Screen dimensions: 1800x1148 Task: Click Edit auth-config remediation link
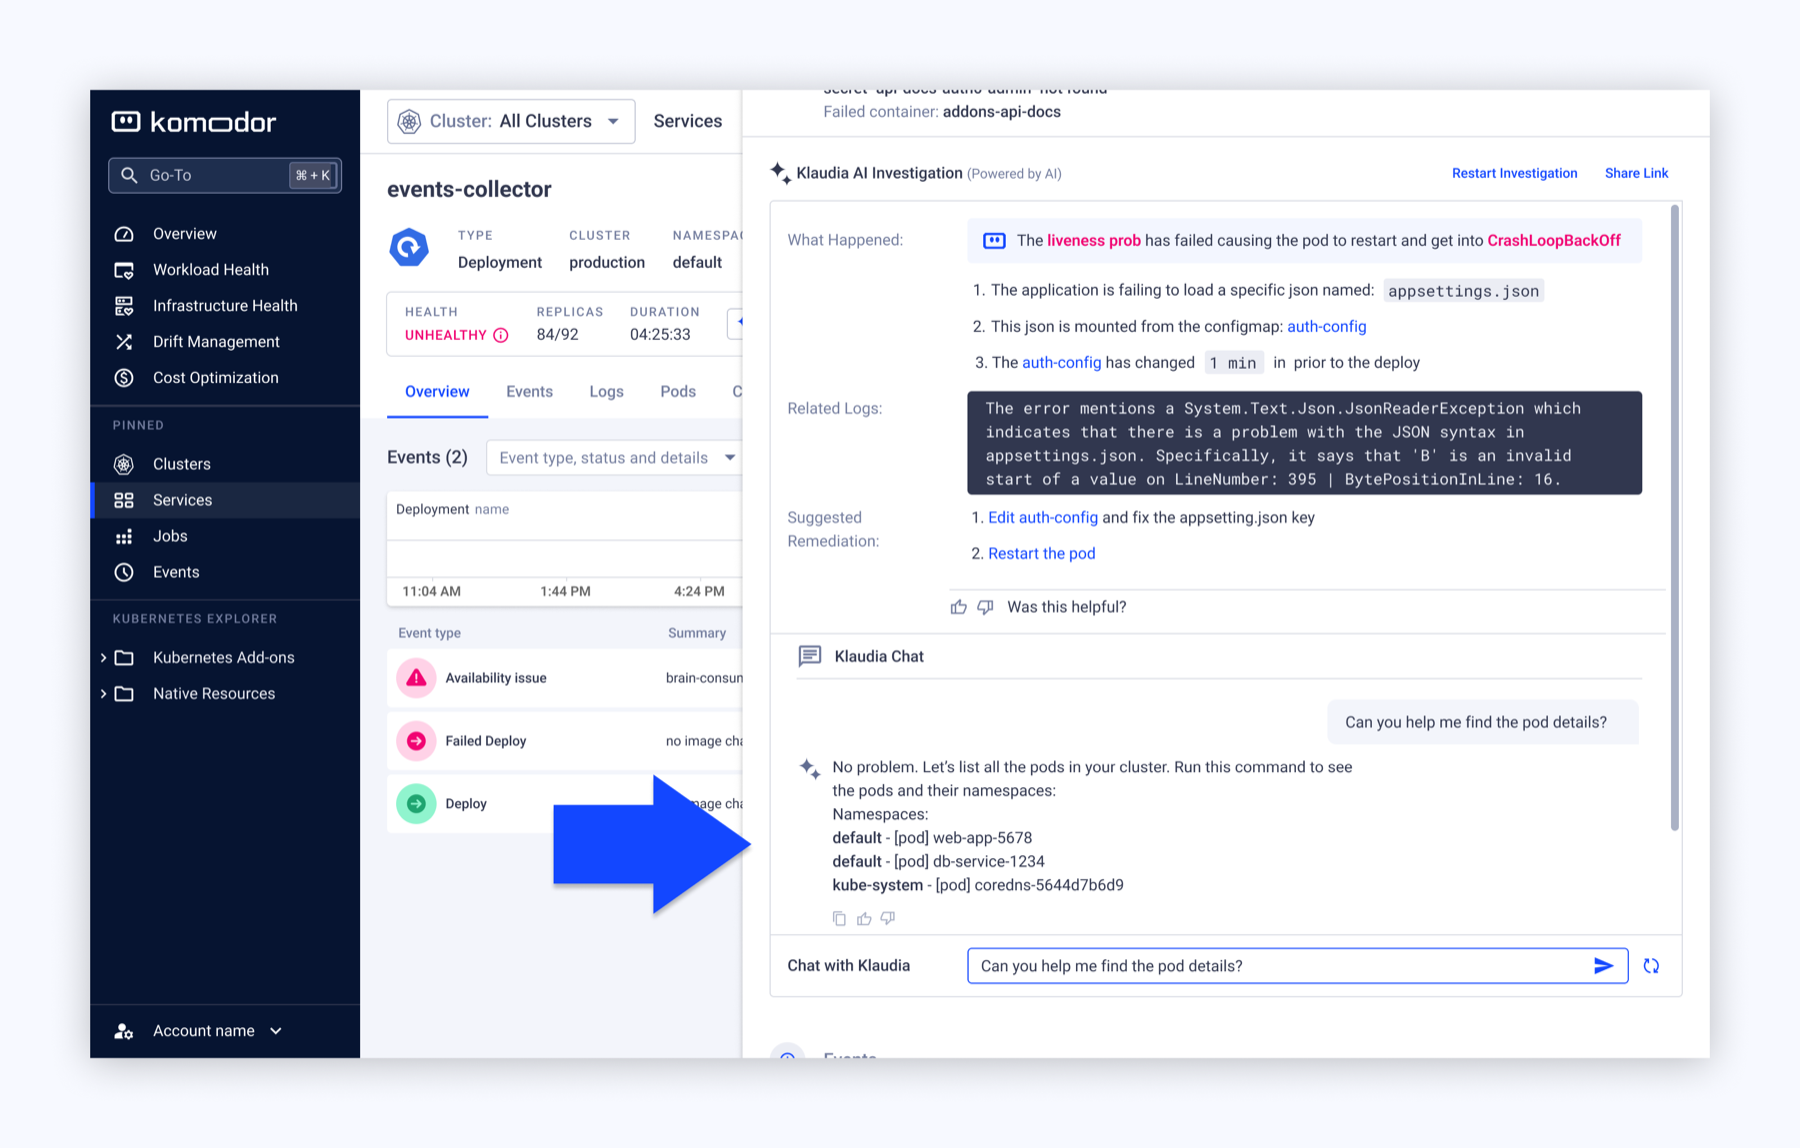click(1043, 517)
